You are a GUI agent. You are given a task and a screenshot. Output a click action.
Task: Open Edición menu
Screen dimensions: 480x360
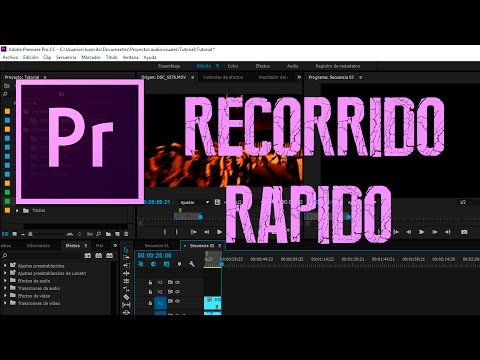coord(30,57)
